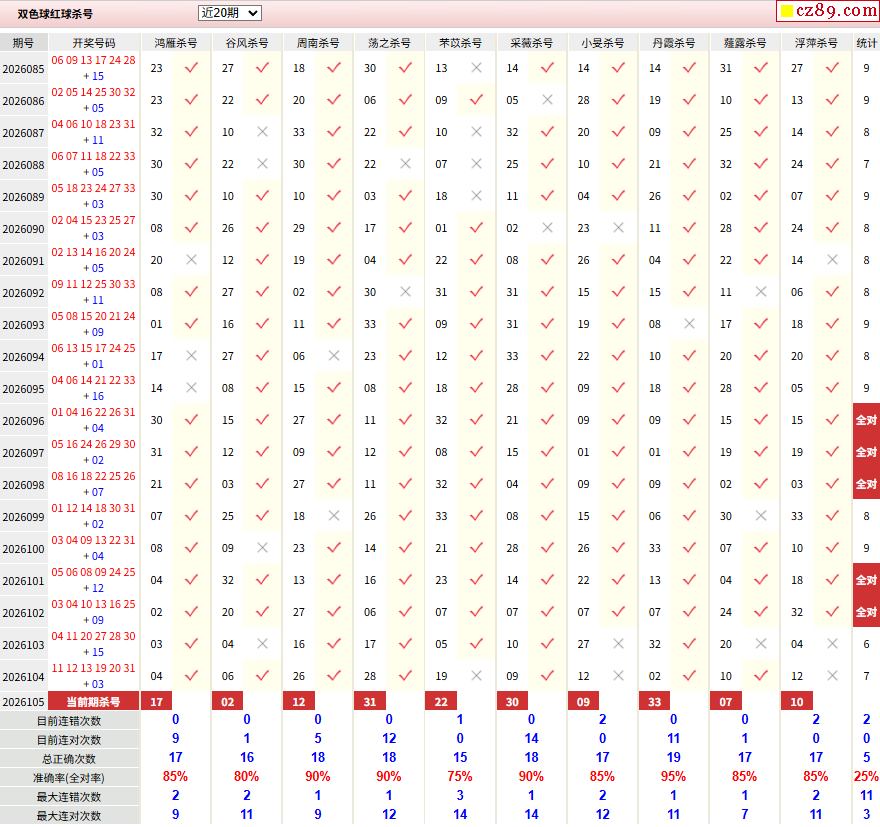Open the 近20期 period dropdown
The image size is (880, 827).
230,13
